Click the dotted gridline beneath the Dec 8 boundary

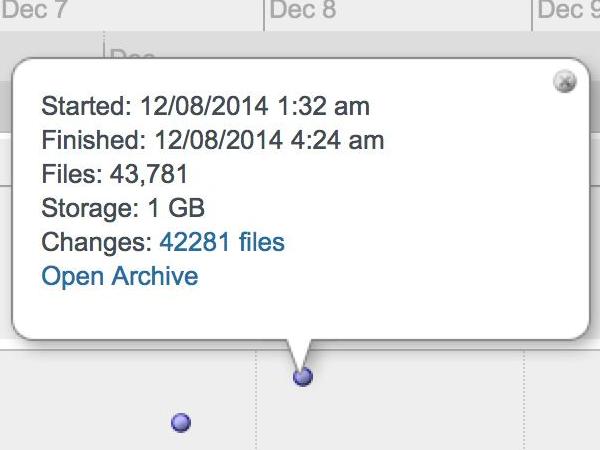[256, 400]
